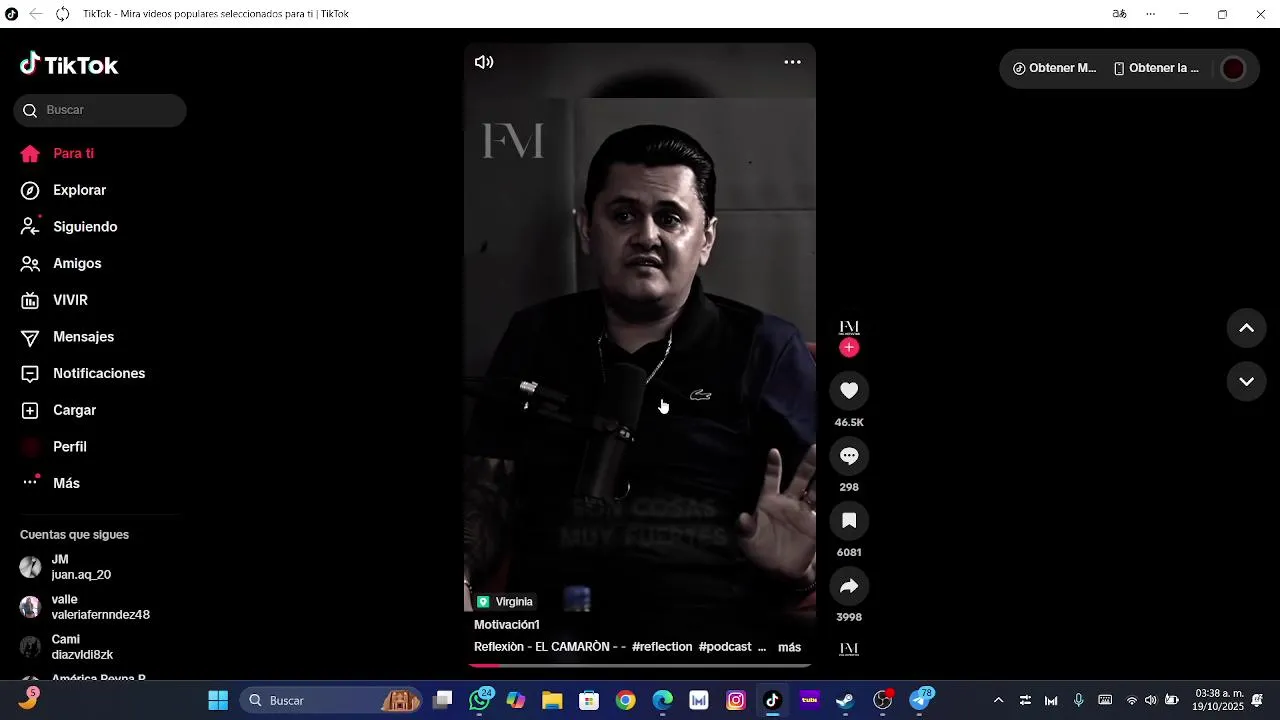Open the Windows Start menu
The height and width of the screenshot is (720, 1280).
(218, 700)
